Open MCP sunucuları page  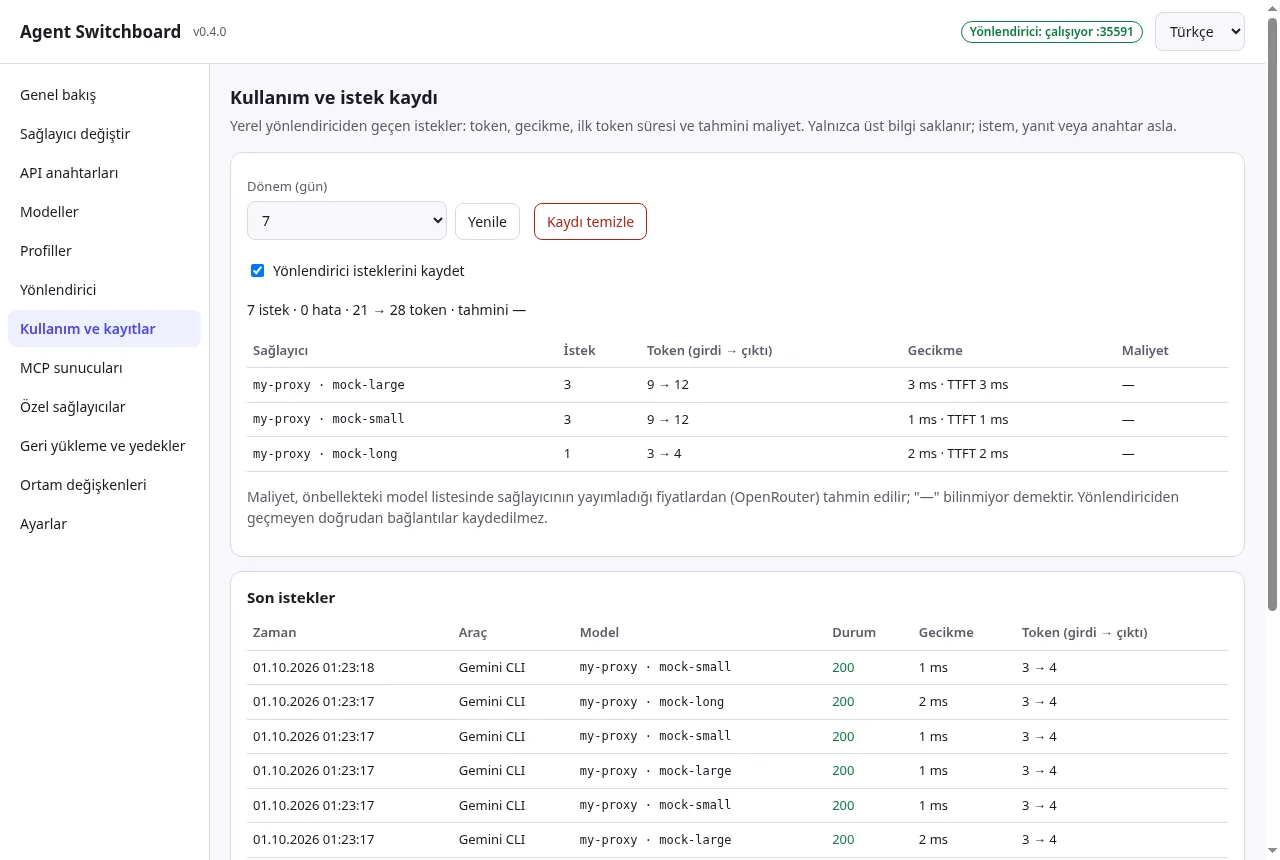(x=104, y=368)
